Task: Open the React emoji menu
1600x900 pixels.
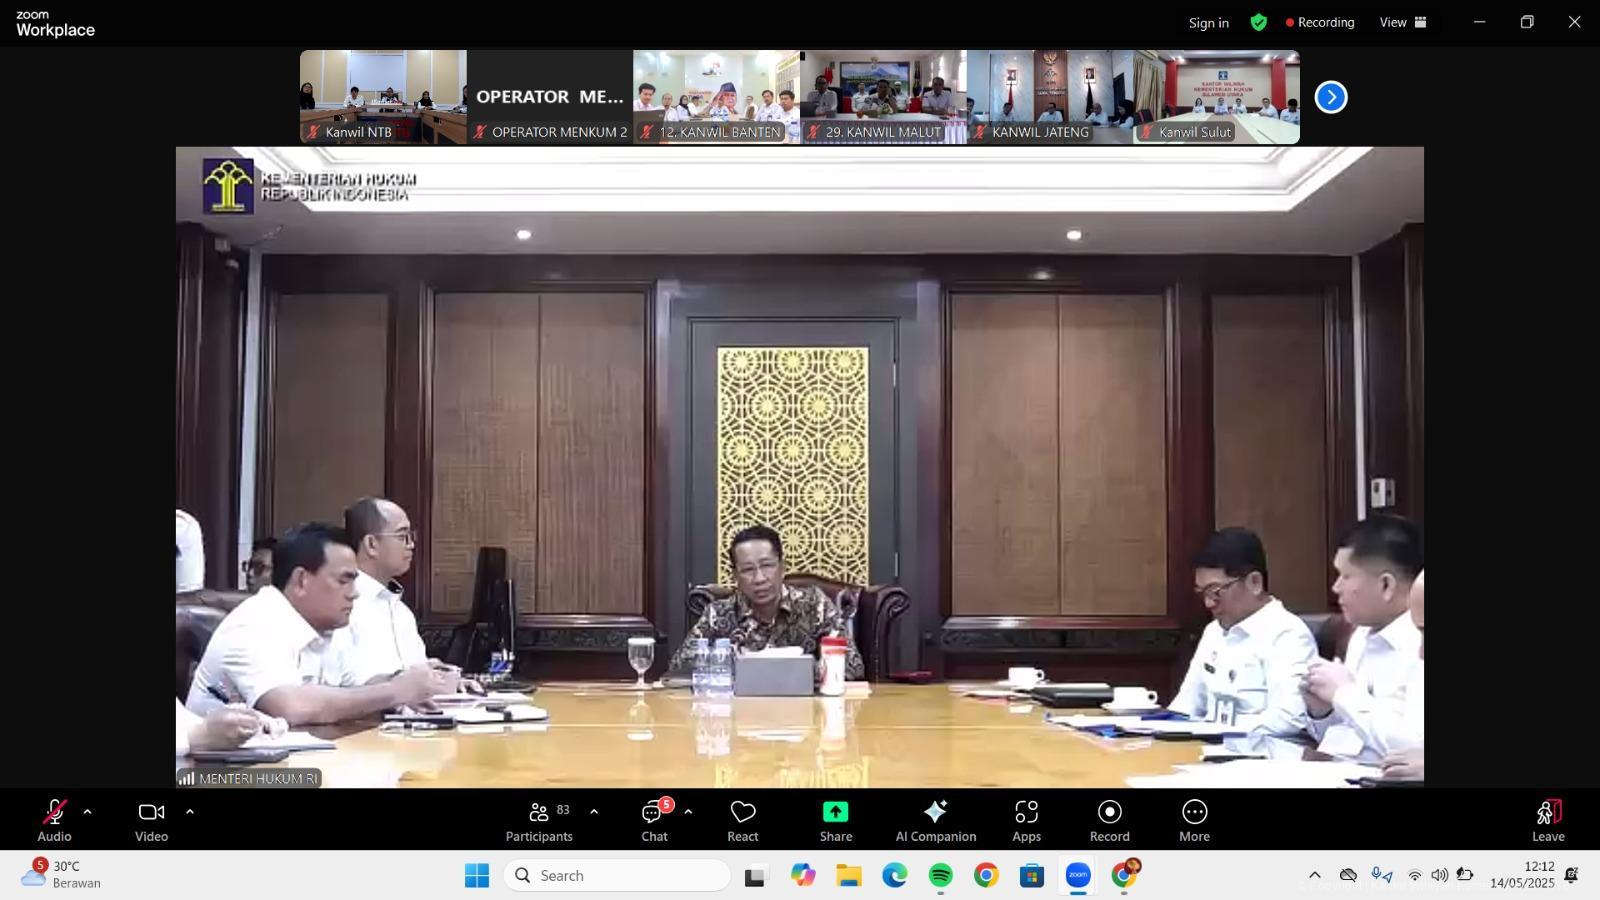Action: [742, 820]
